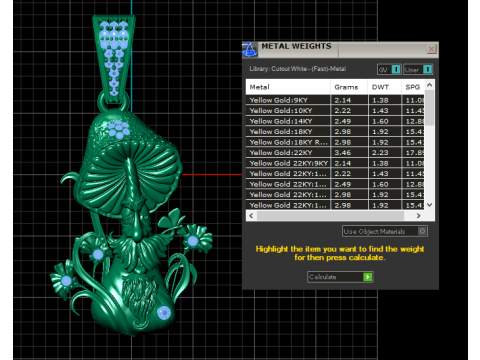The height and width of the screenshot is (360, 480).
Task: Sort by the DWT column header
Action: [x=385, y=87]
